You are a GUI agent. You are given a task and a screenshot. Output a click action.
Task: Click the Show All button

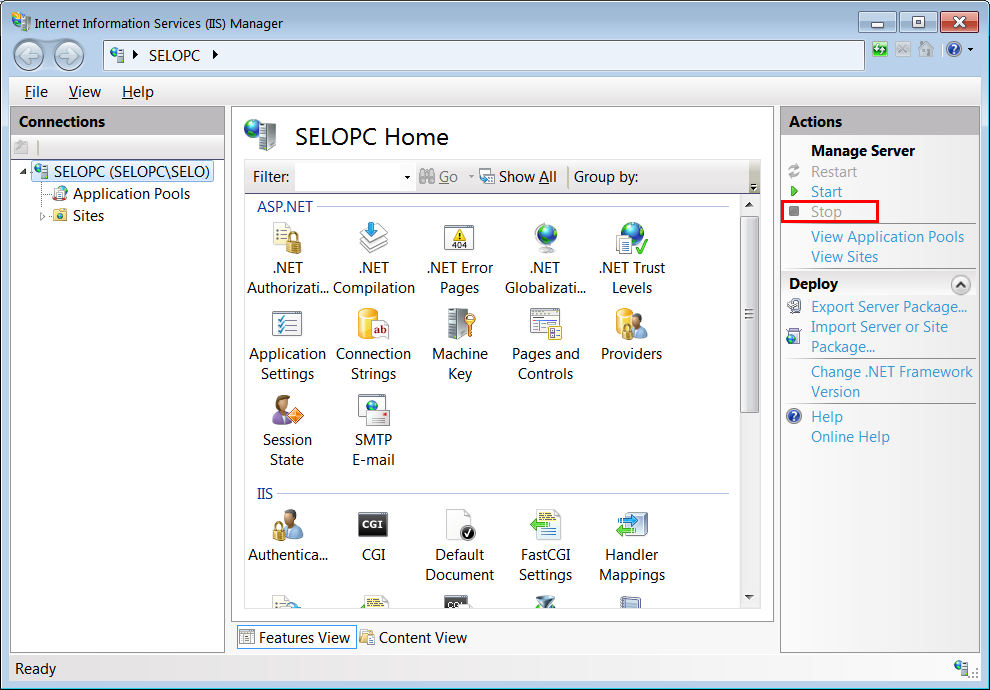tap(518, 177)
